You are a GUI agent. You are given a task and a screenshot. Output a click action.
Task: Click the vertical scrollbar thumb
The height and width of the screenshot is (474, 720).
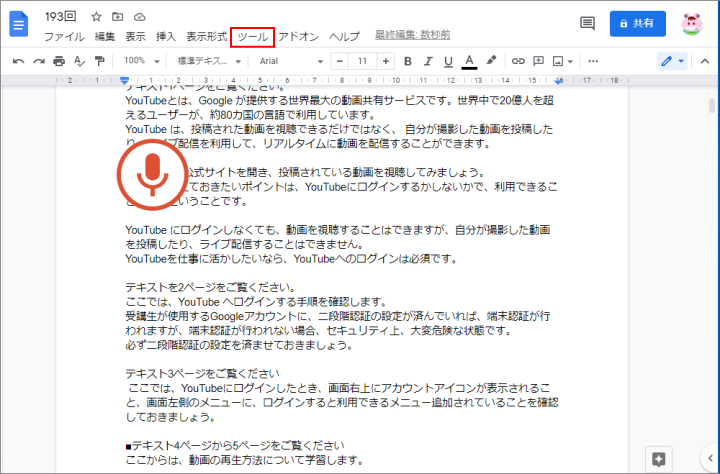tap(712, 106)
